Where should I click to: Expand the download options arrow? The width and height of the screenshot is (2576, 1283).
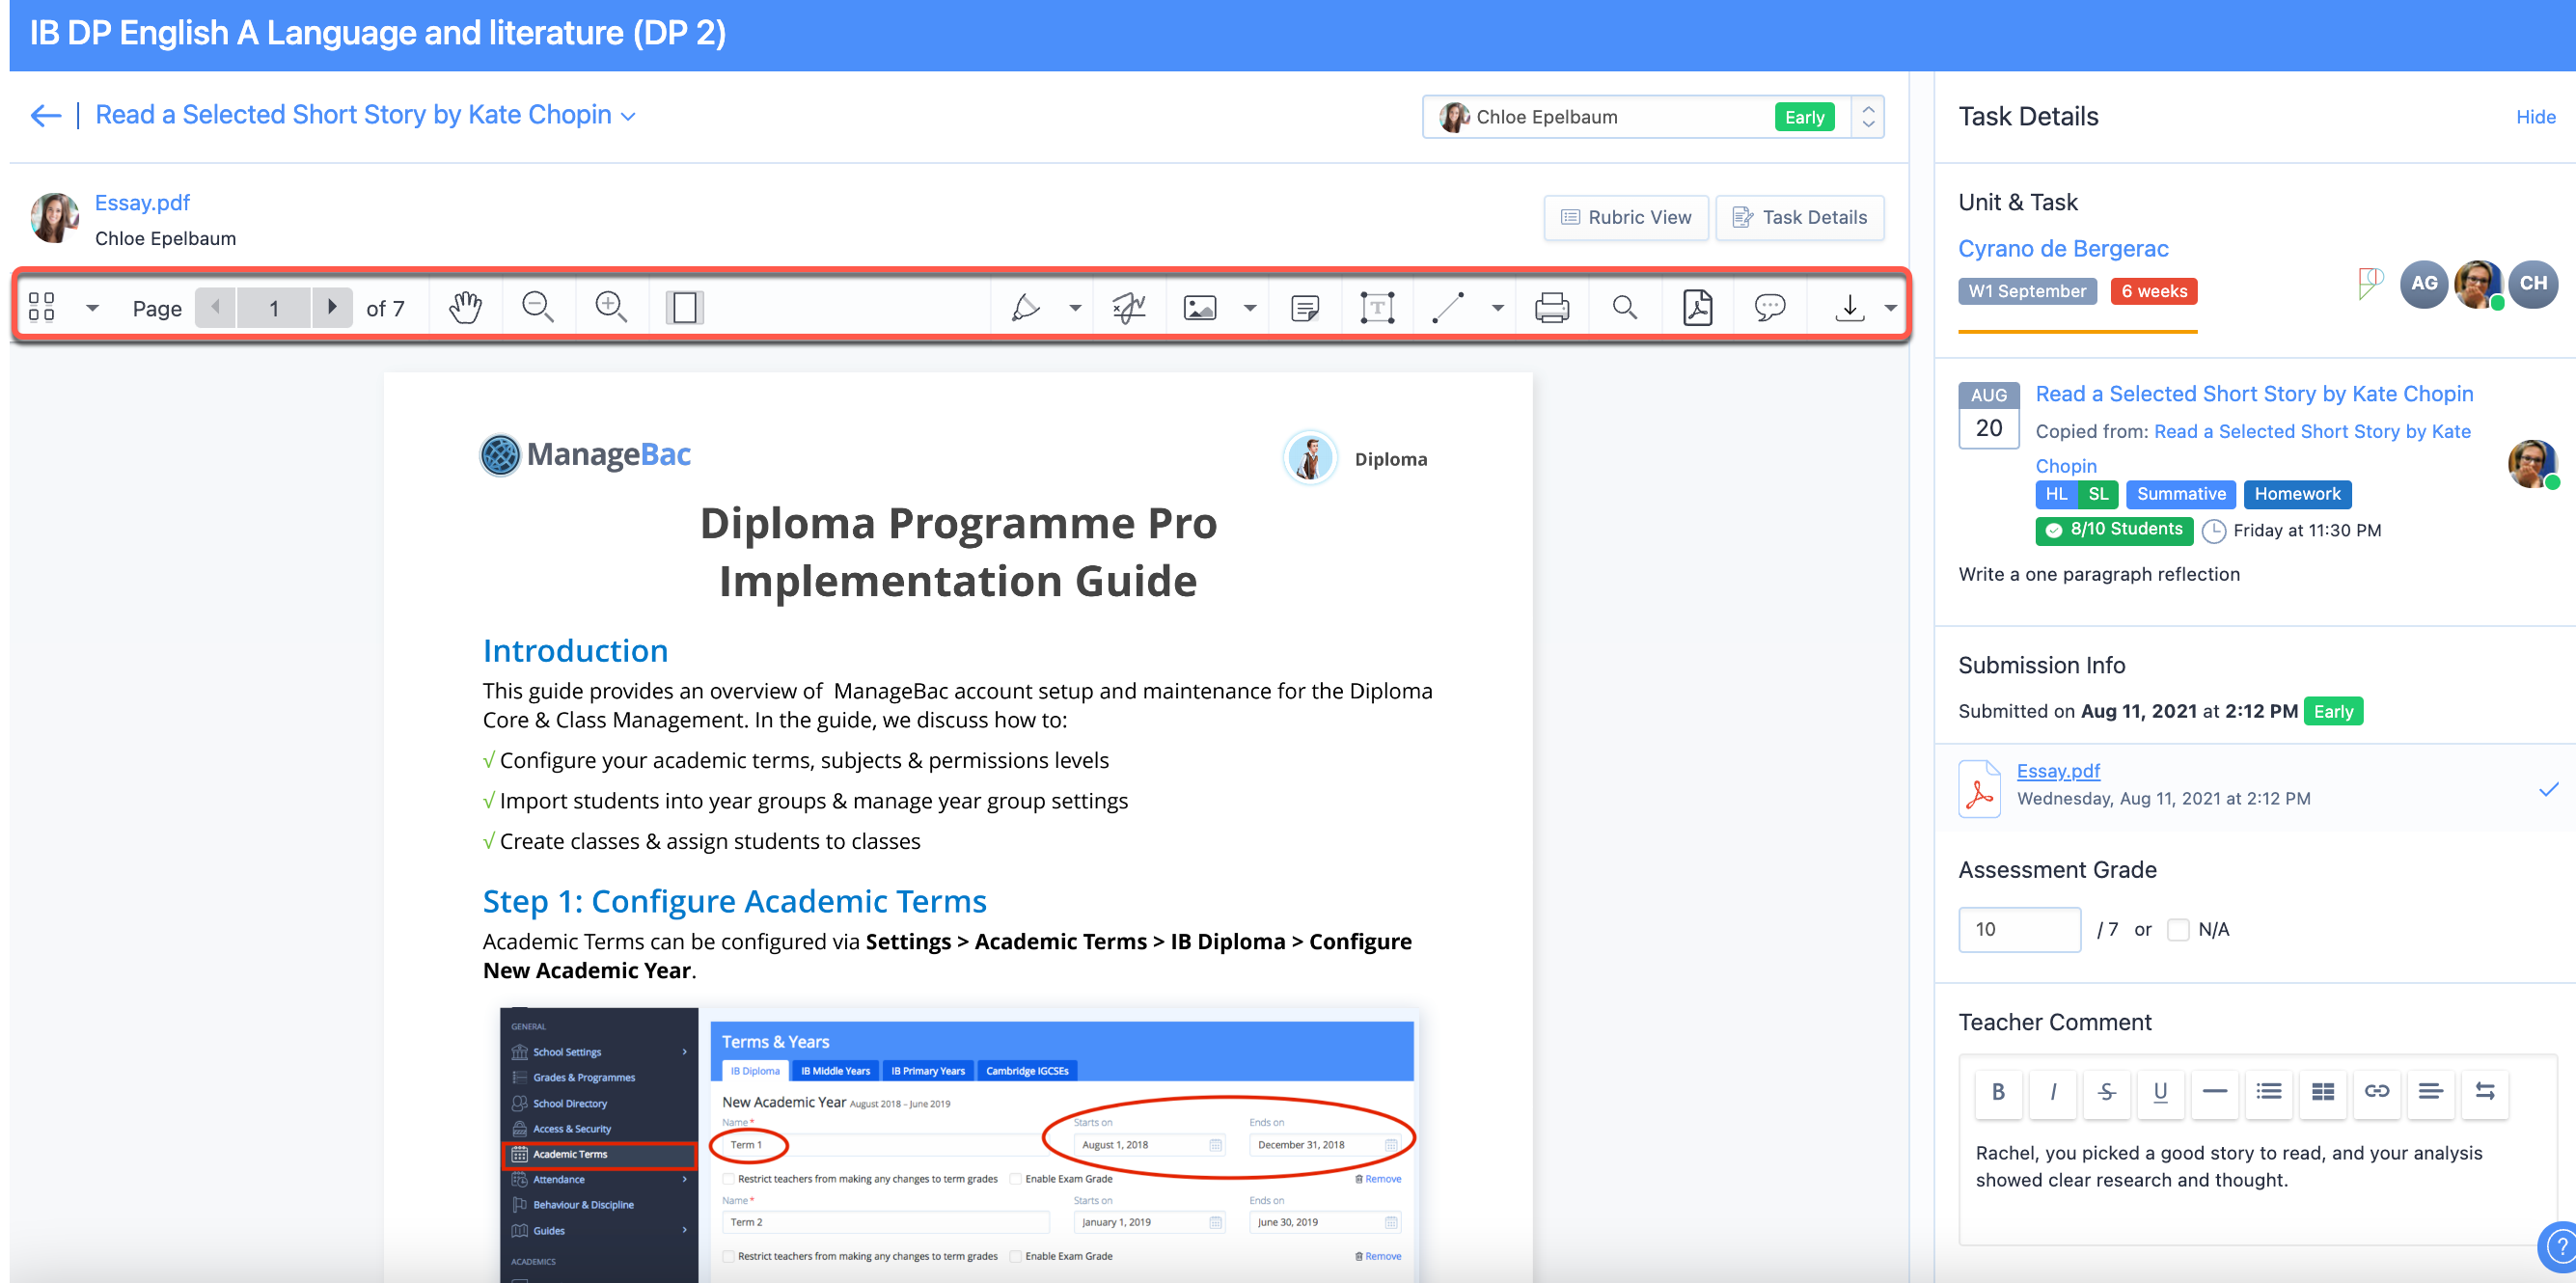(x=1890, y=308)
